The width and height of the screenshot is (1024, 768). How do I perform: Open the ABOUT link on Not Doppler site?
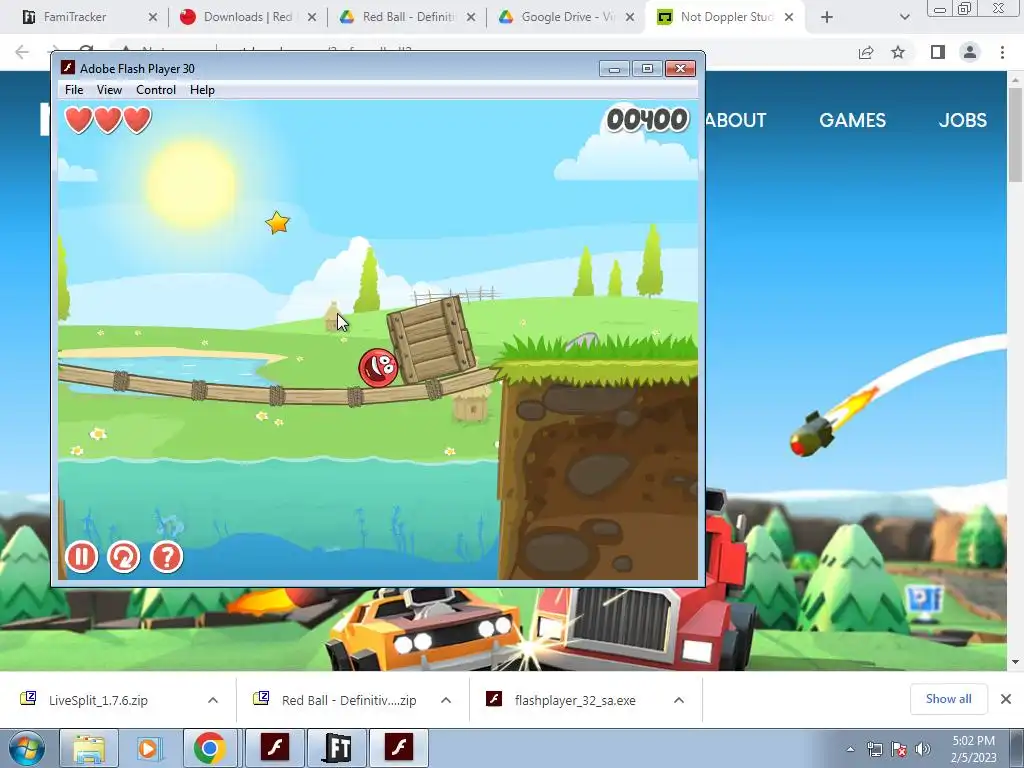point(735,120)
